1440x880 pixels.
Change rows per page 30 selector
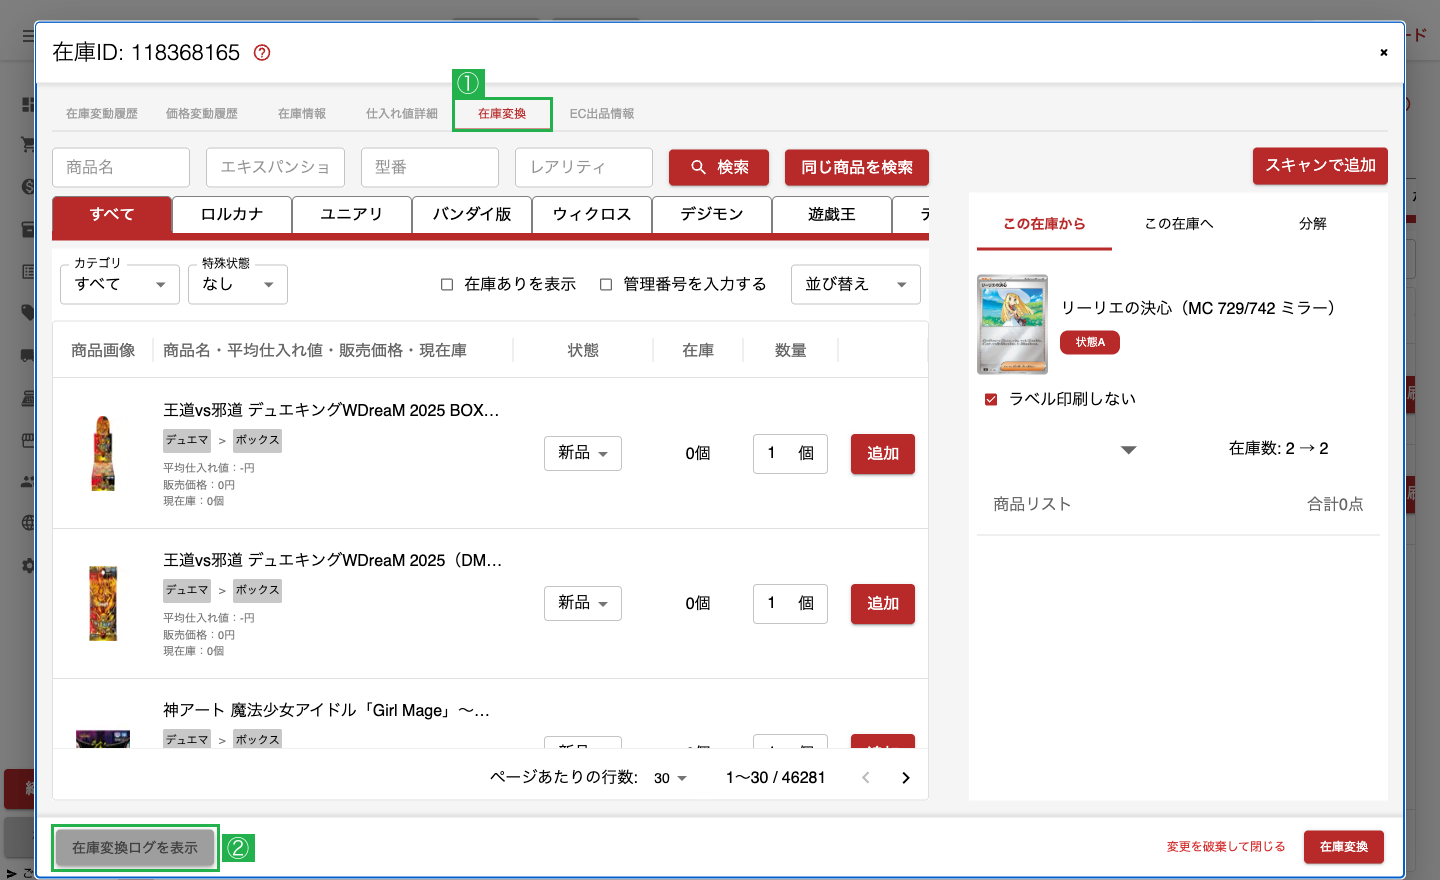click(670, 778)
